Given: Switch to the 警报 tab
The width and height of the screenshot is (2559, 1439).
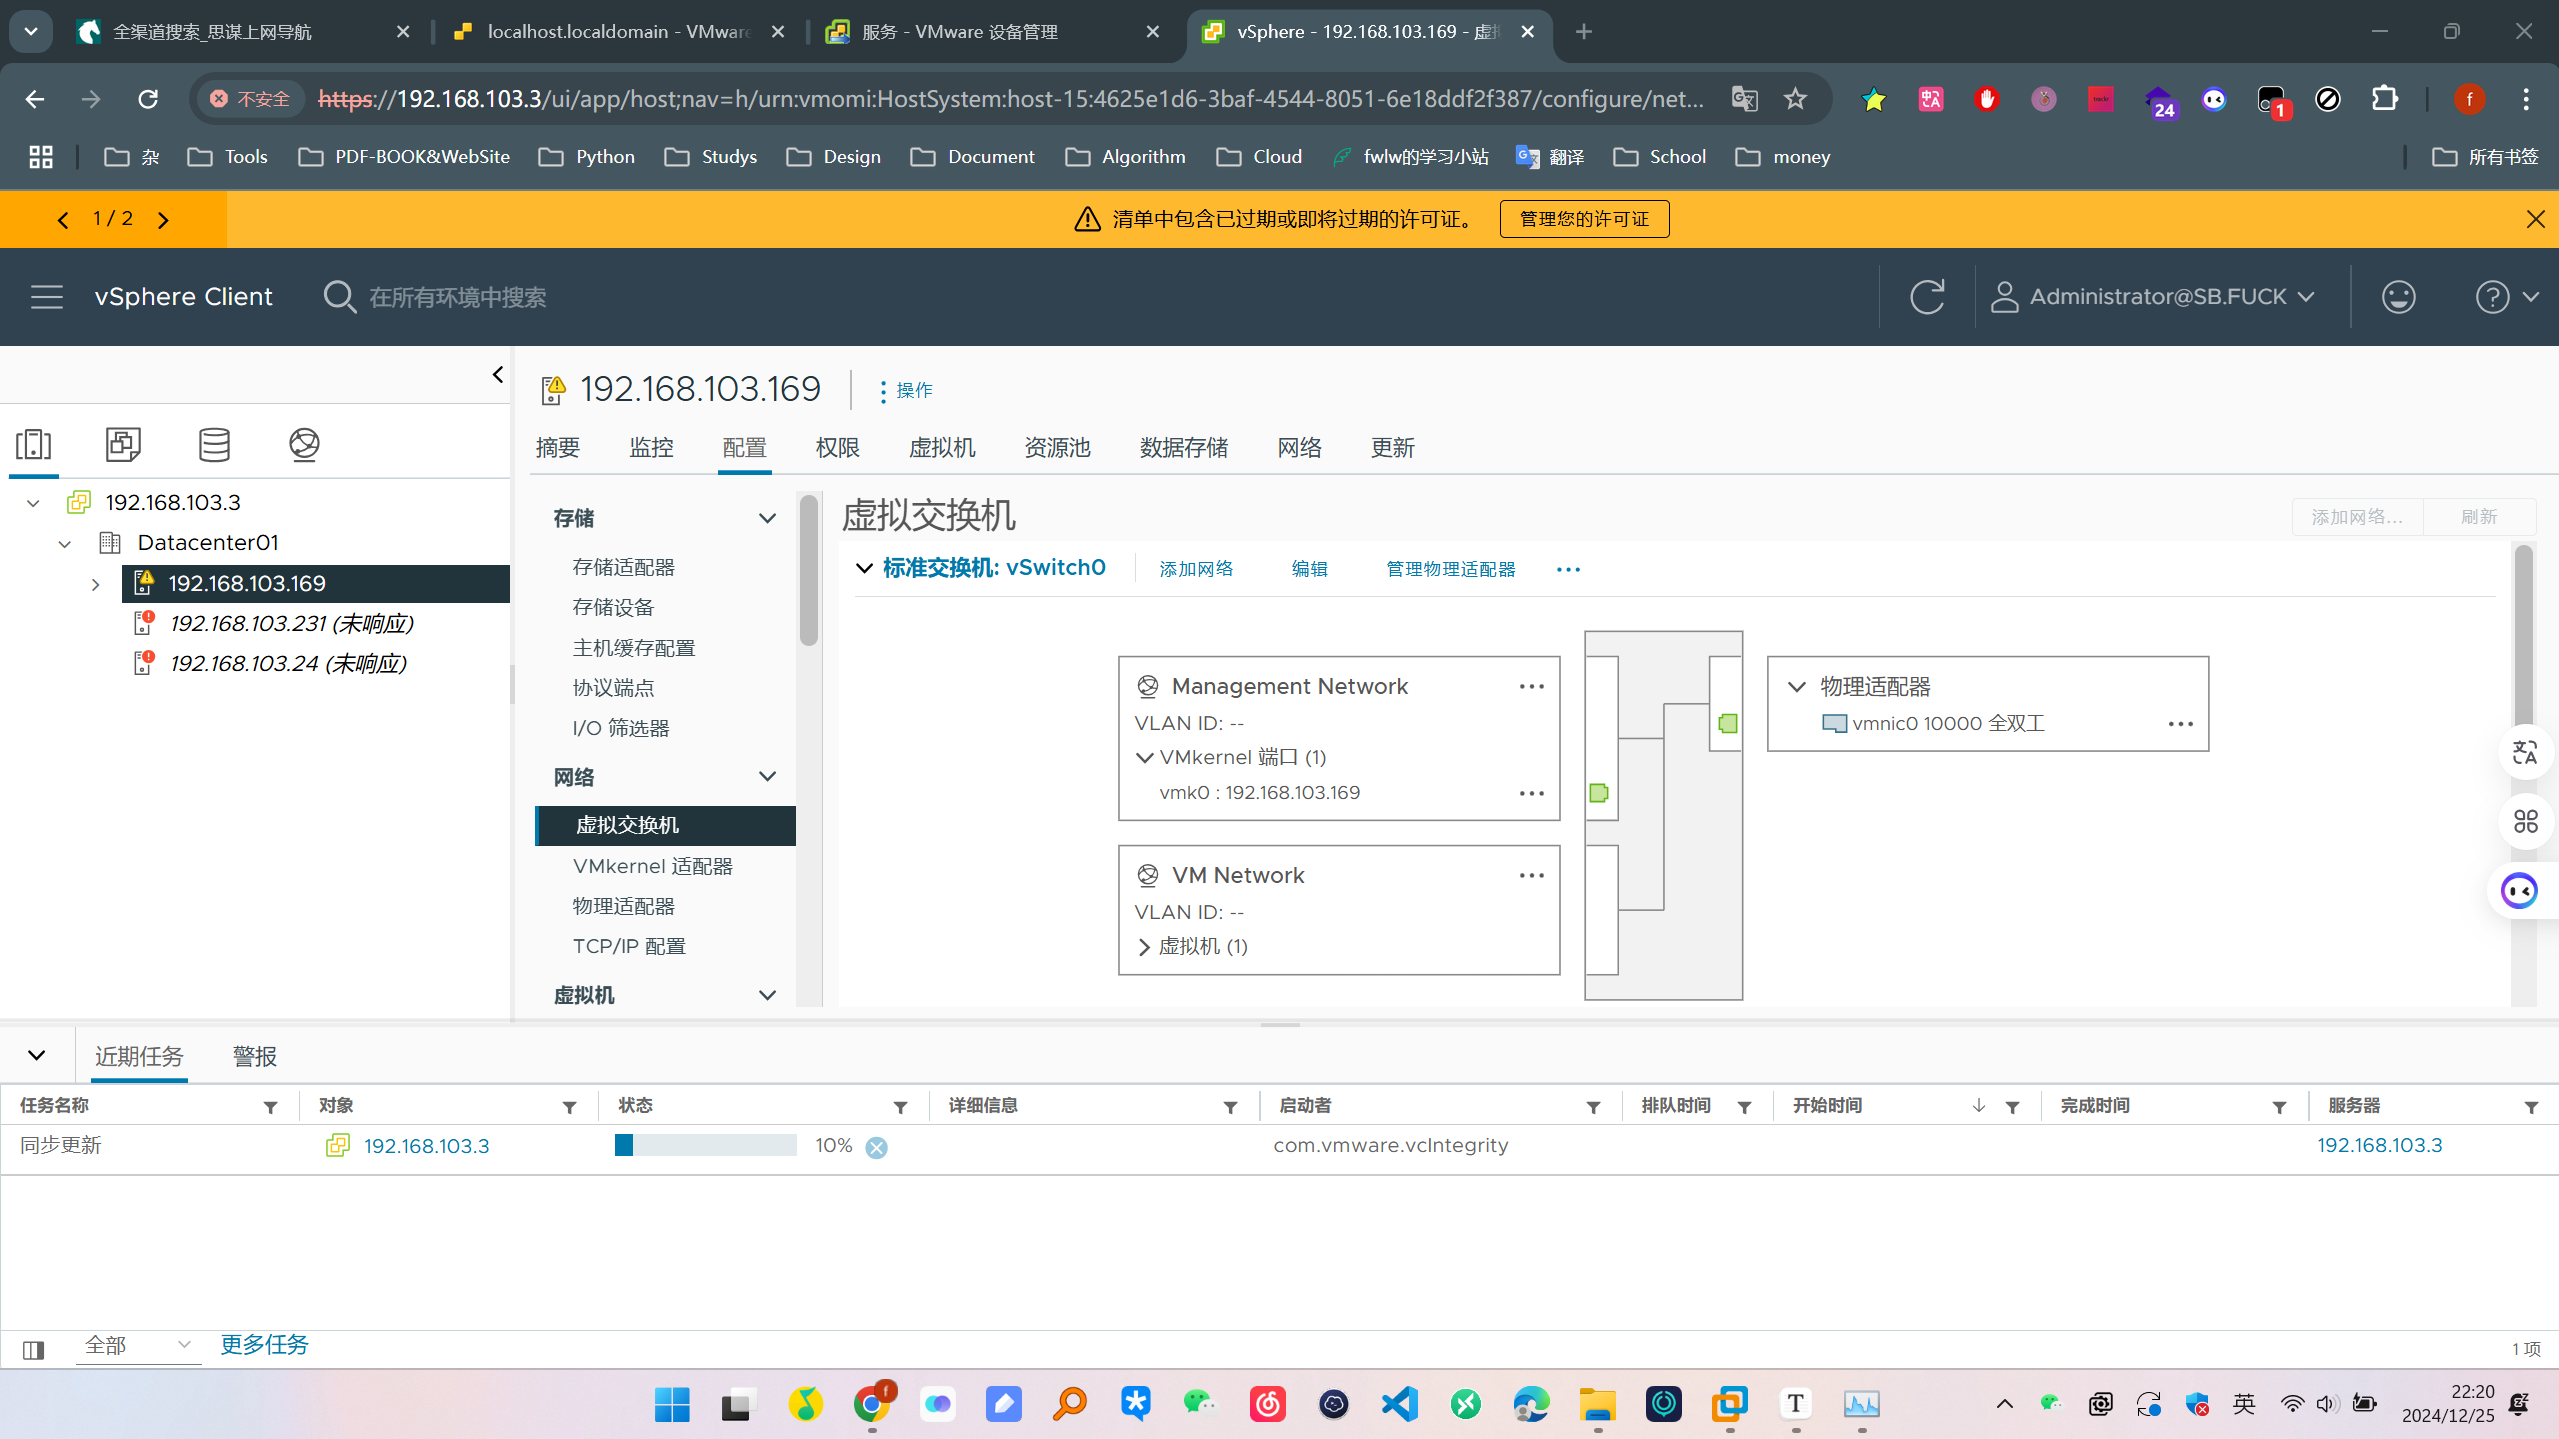Looking at the screenshot, I should point(254,1057).
